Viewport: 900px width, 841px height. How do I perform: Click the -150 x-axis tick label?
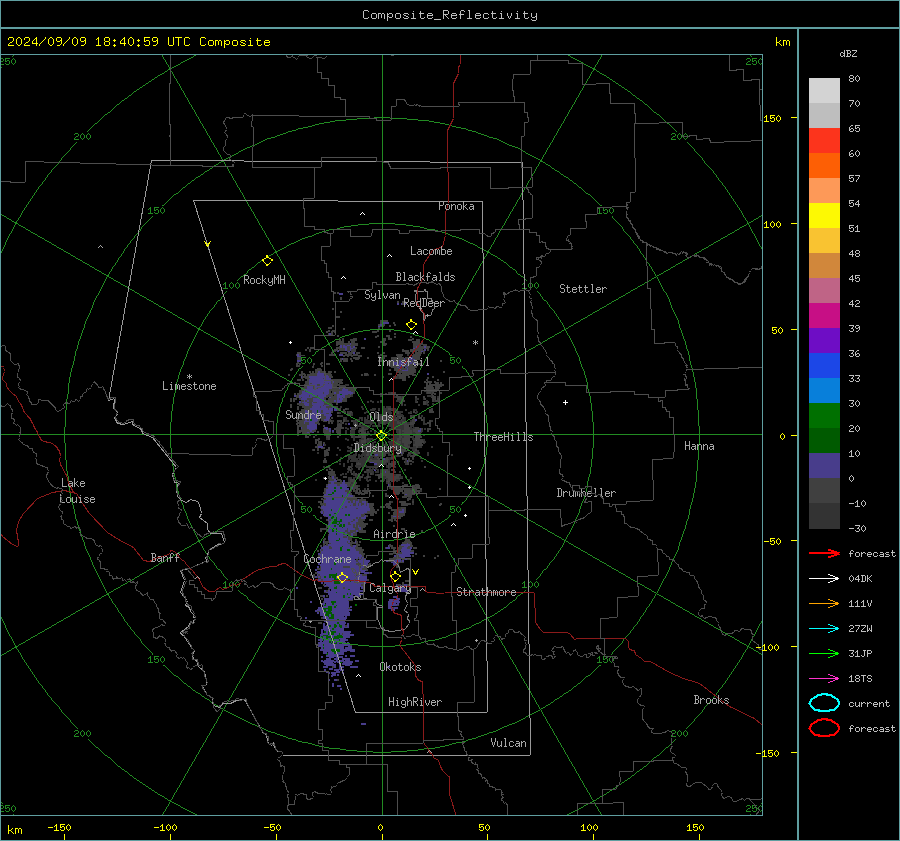59,827
